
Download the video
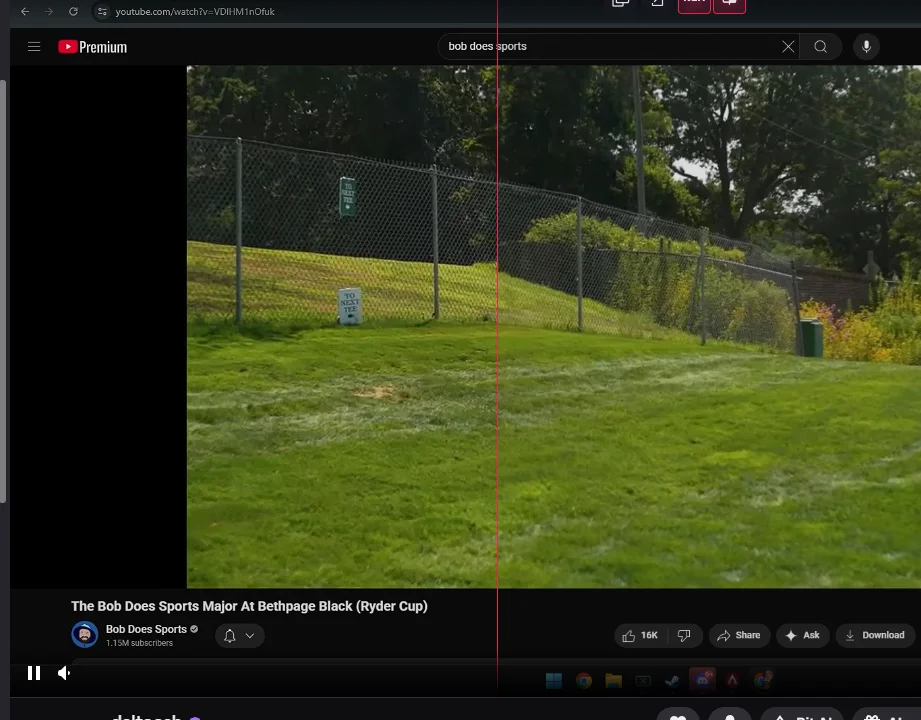(875, 635)
